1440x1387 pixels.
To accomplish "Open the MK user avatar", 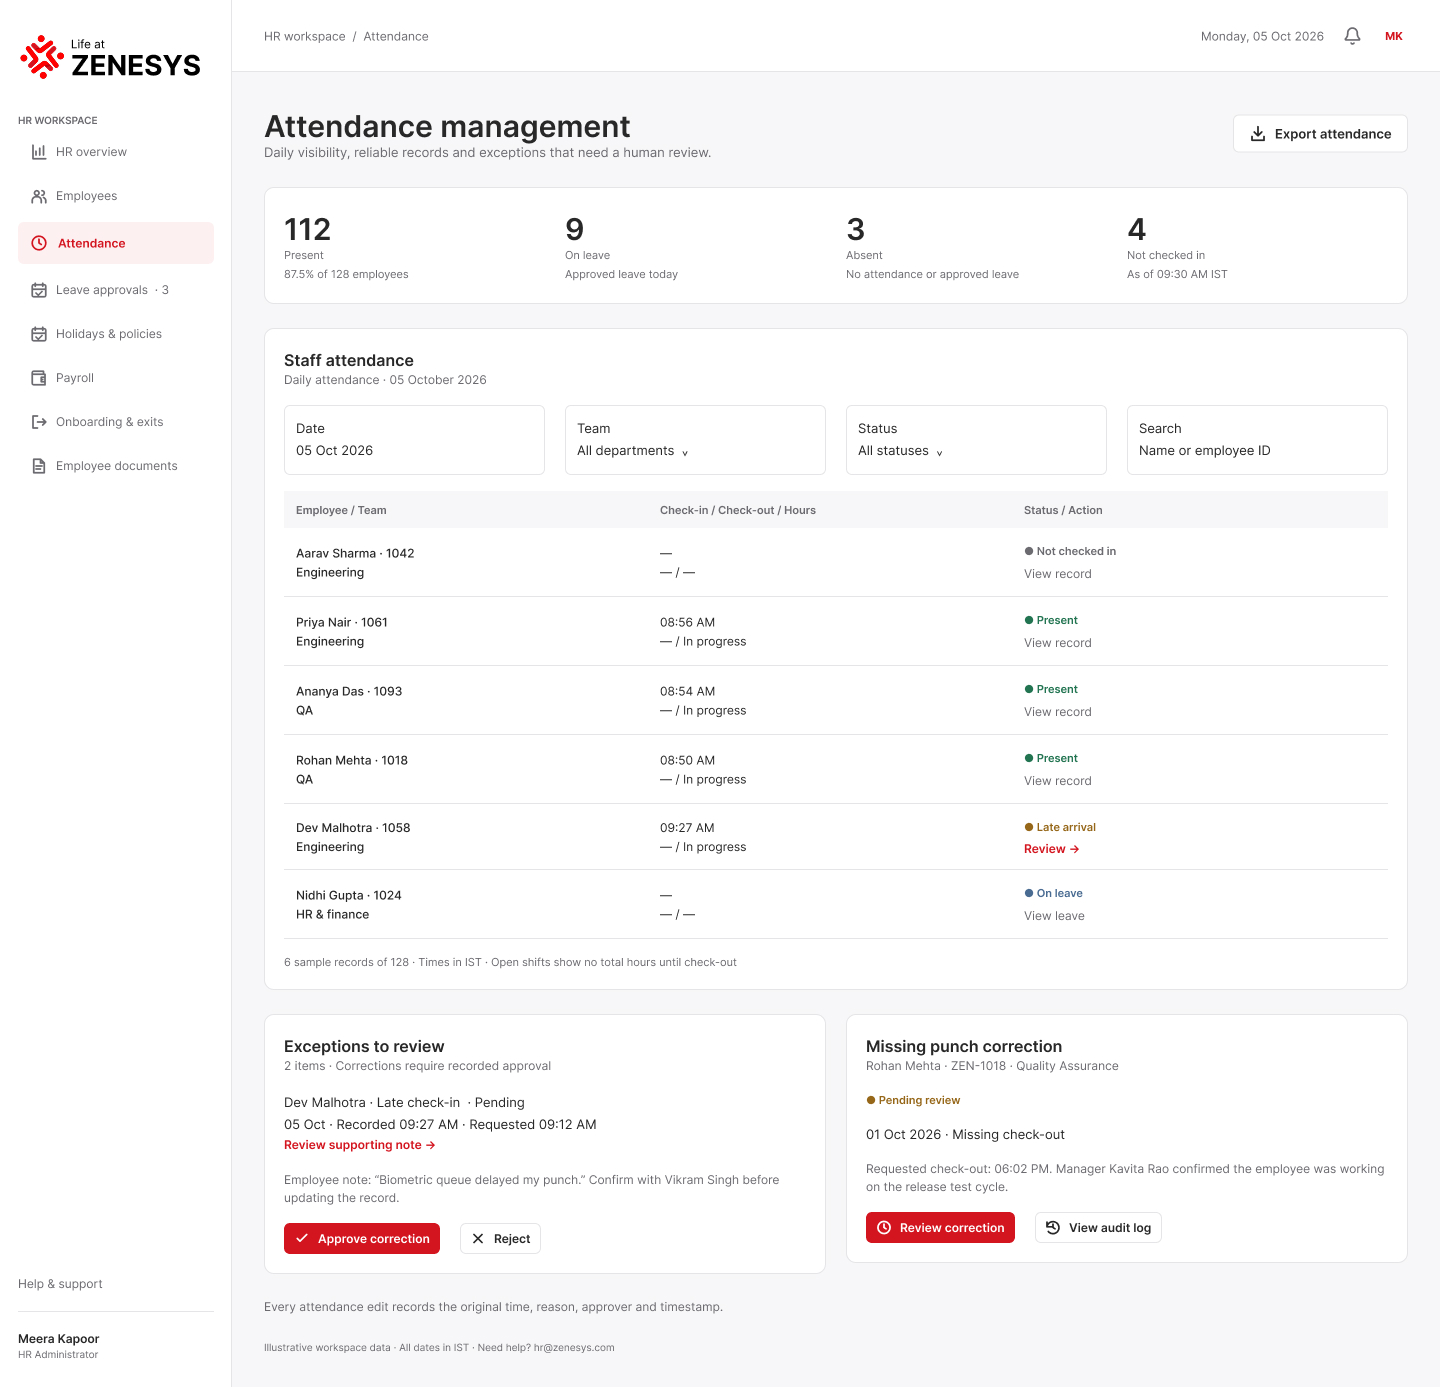I will 1394,36.
